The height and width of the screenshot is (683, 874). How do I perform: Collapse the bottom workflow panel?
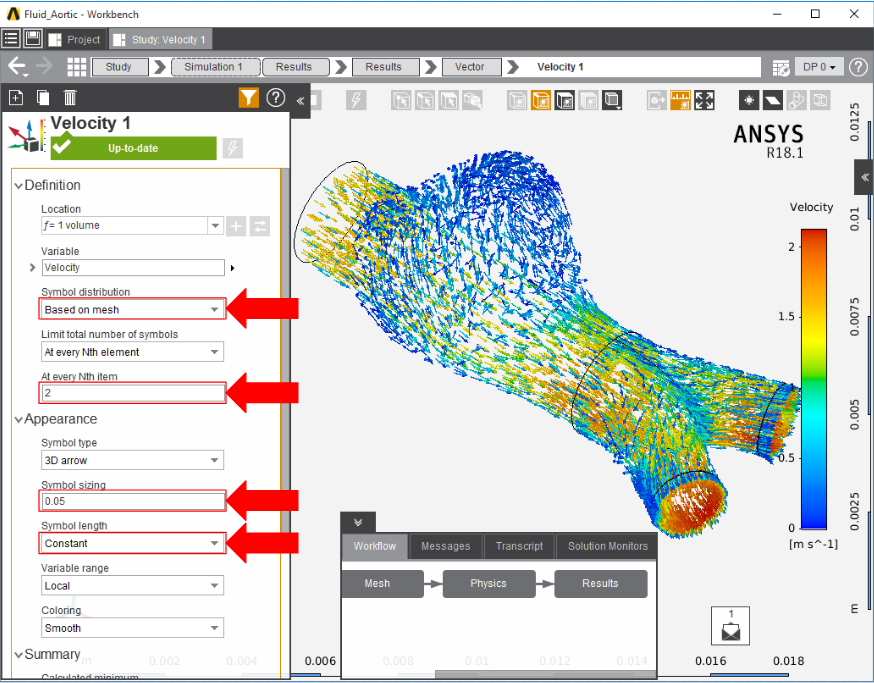pyautogui.click(x=358, y=522)
